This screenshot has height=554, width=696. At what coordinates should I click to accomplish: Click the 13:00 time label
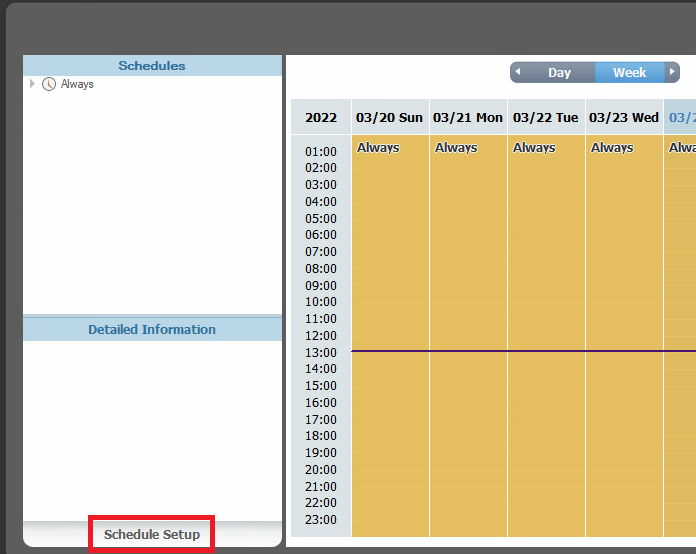click(x=321, y=352)
